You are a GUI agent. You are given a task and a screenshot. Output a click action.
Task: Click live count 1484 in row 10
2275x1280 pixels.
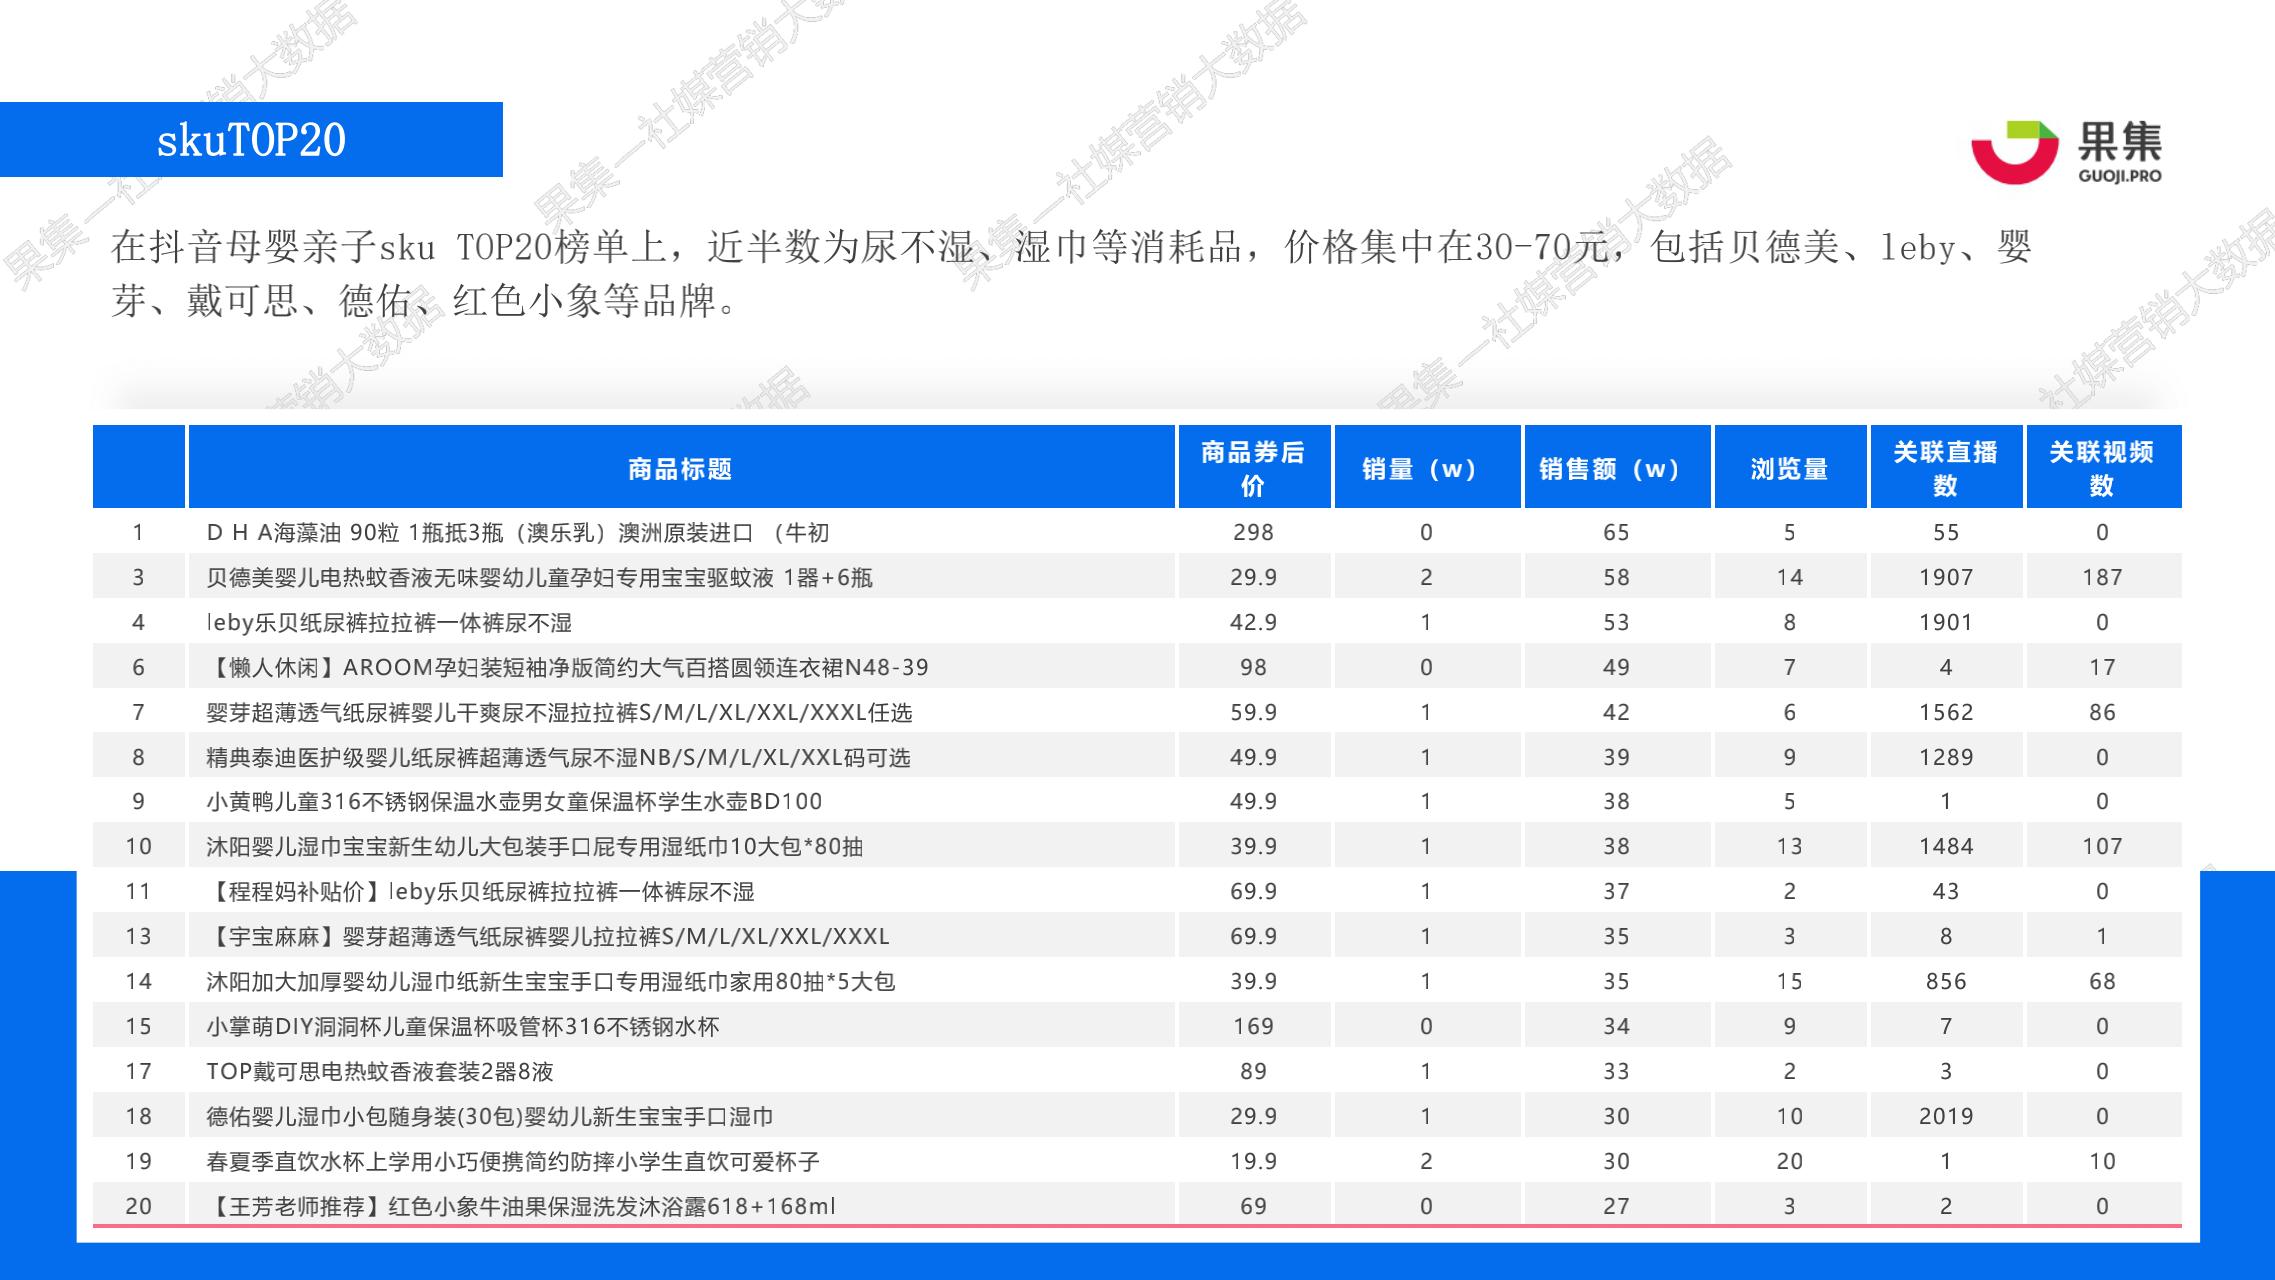point(1946,847)
